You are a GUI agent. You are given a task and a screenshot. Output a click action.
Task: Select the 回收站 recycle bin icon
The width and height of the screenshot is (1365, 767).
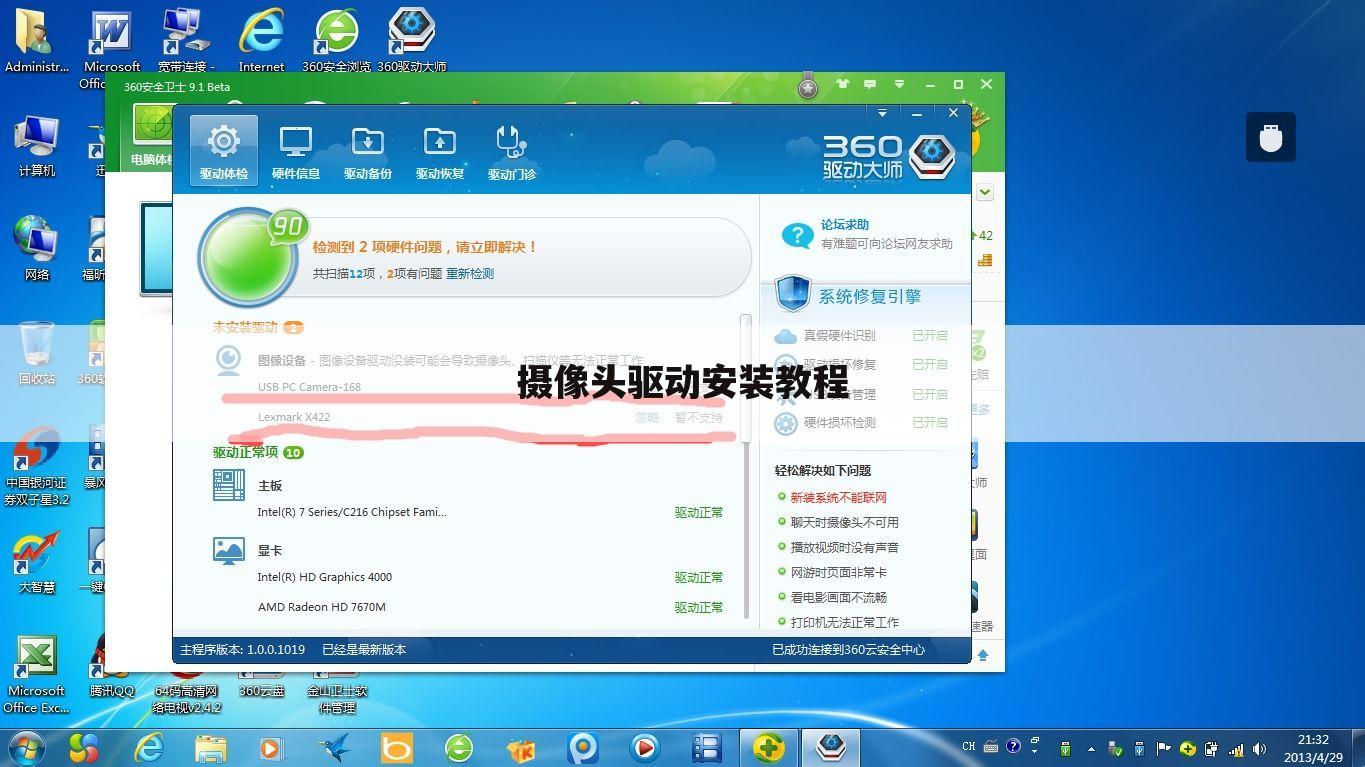[37, 353]
